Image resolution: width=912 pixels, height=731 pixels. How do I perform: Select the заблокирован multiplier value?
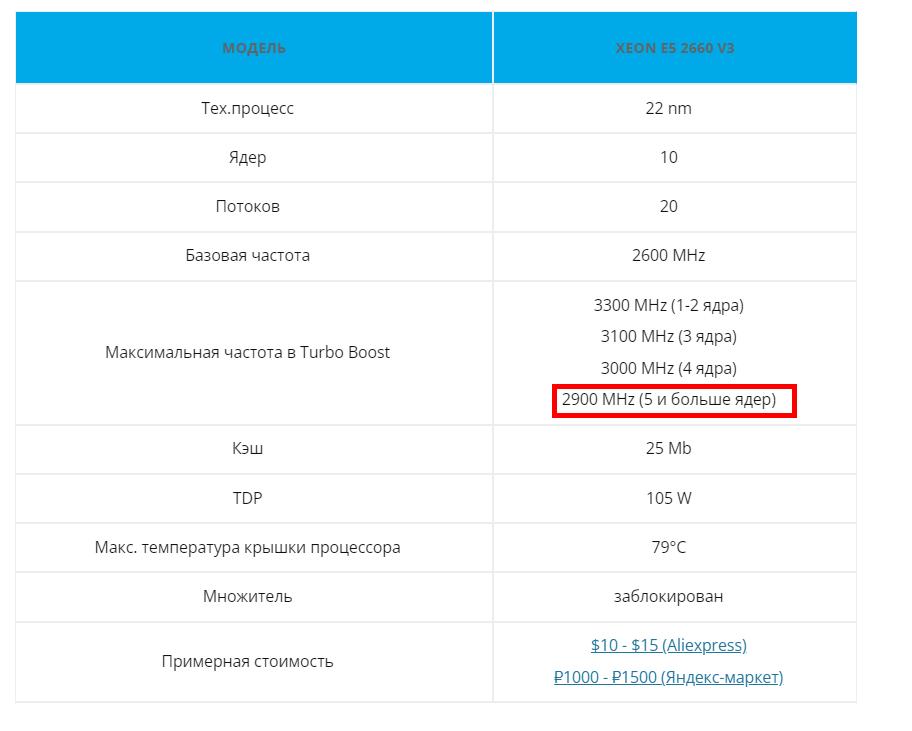pos(668,596)
